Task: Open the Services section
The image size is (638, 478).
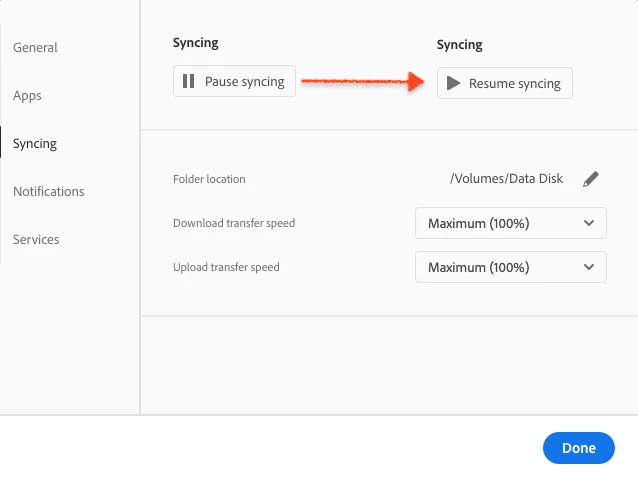Action: pos(36,239)
